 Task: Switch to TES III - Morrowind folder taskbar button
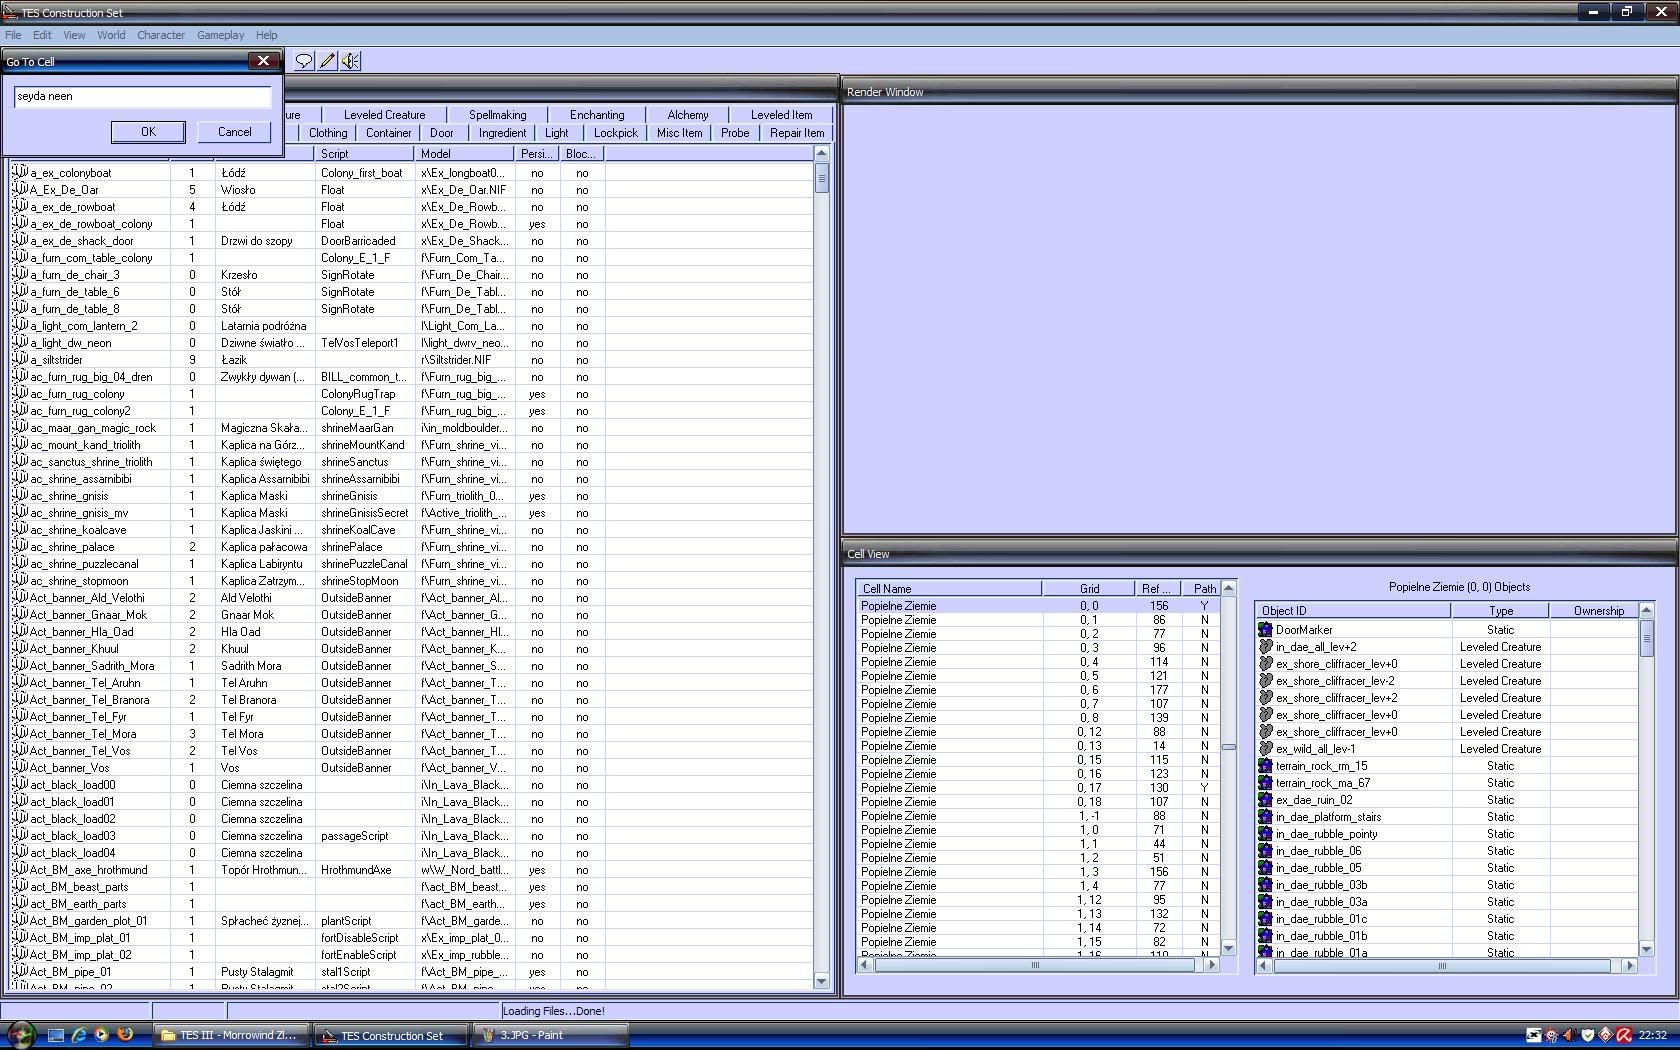[x=231, y=1035]
